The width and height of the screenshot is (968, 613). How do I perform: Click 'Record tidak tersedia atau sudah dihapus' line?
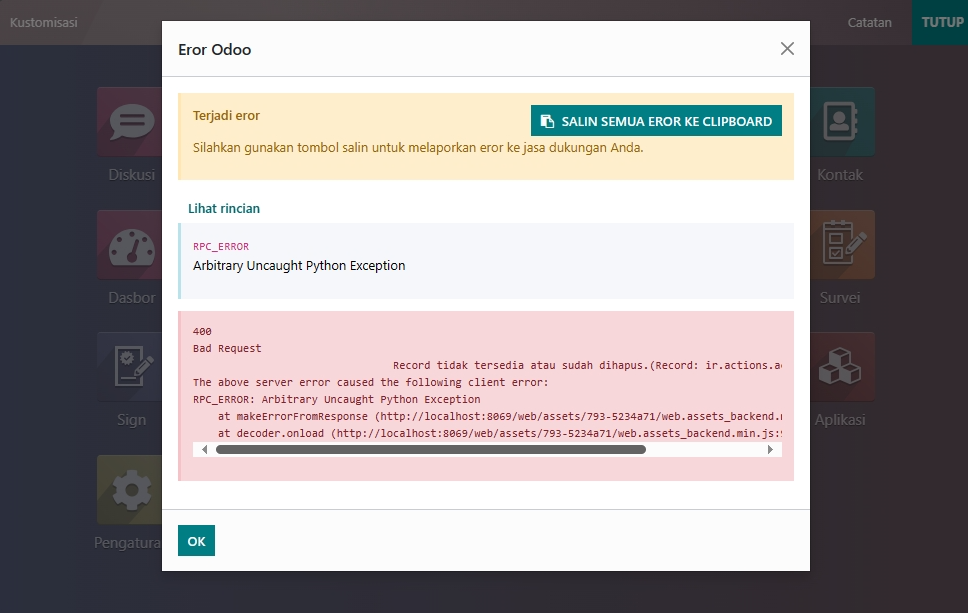[x=587, y=365]
